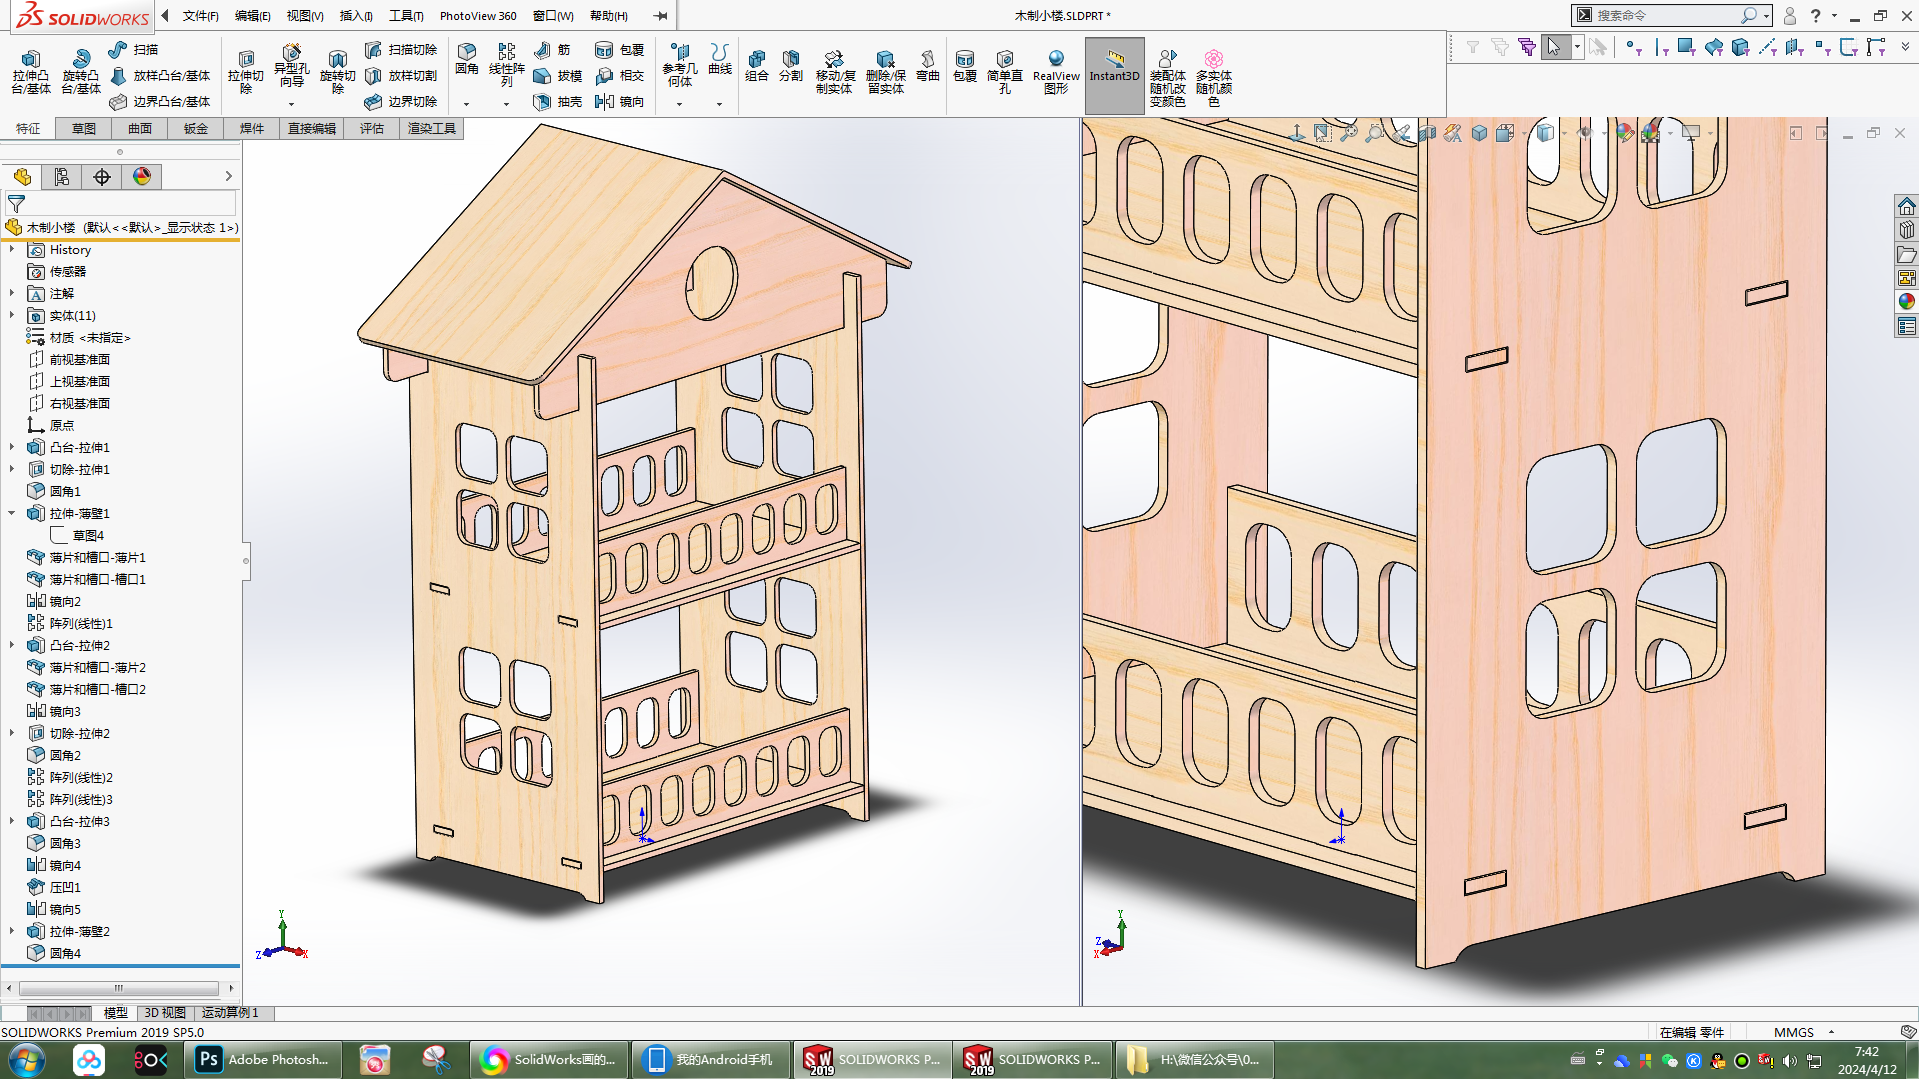The width and height of the screenshot is (1919, 1079).
Task: Open SOLIDWORKS Resources home in task pane
Action: click(x=1906, y=206)
